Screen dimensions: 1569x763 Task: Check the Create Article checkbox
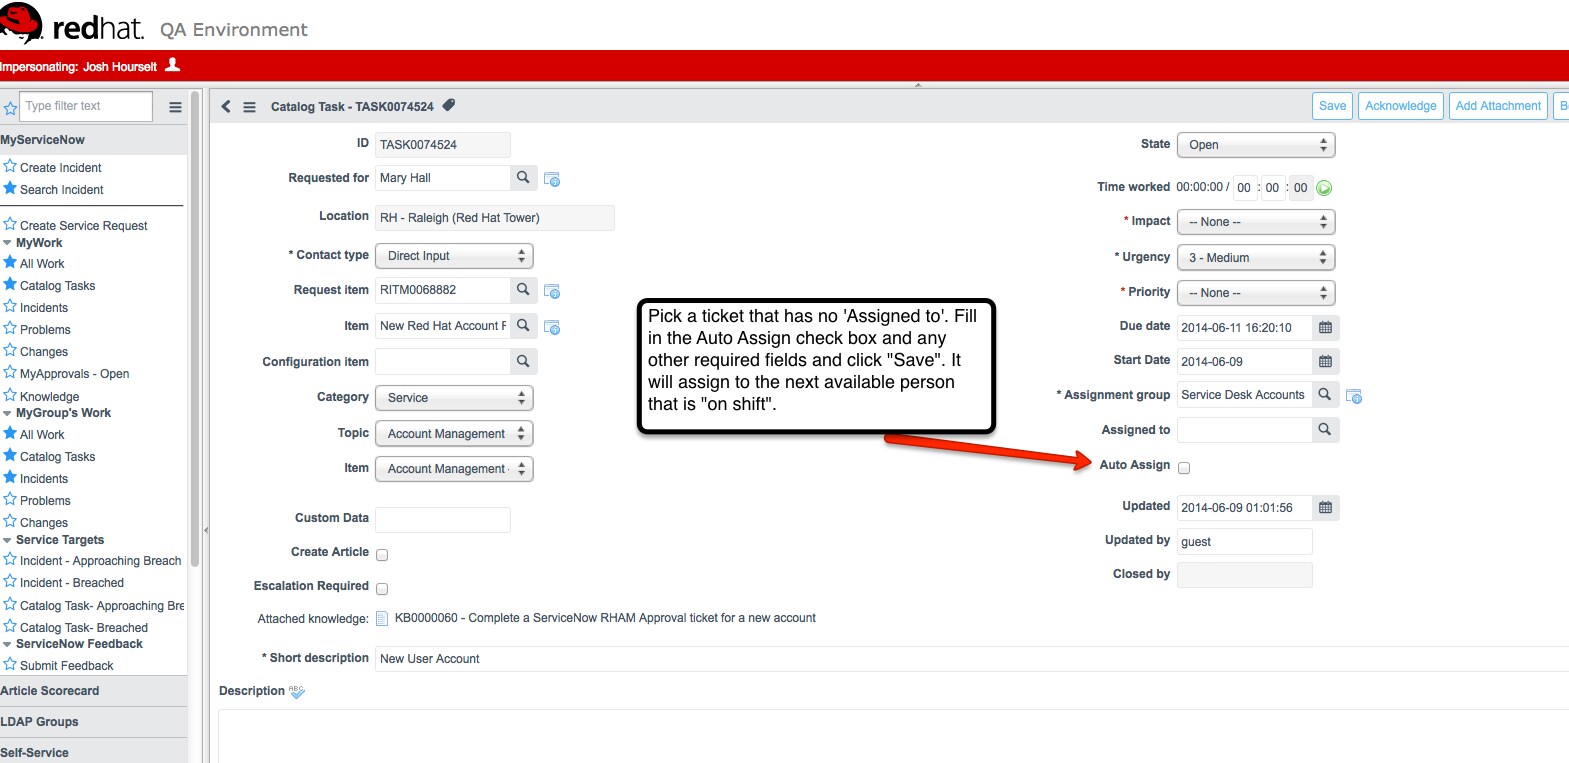tap(382, 554)
